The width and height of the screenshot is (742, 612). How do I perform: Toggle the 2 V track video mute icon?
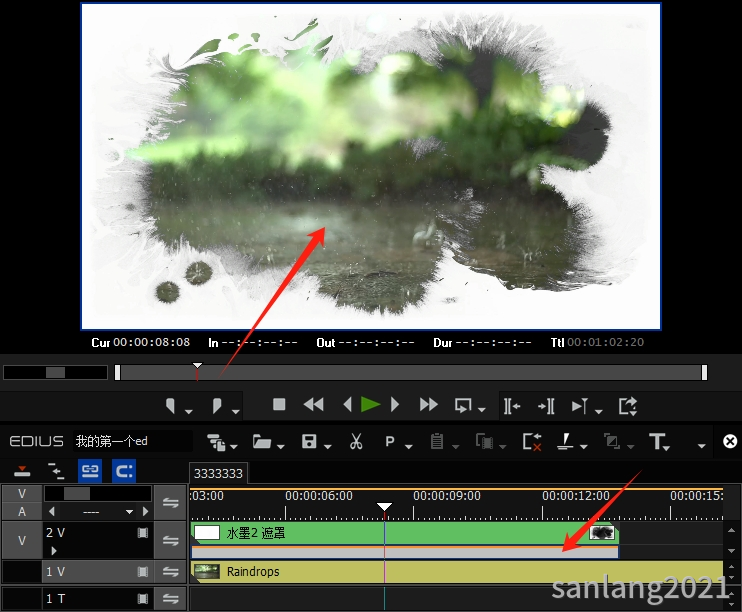point(143,533)
